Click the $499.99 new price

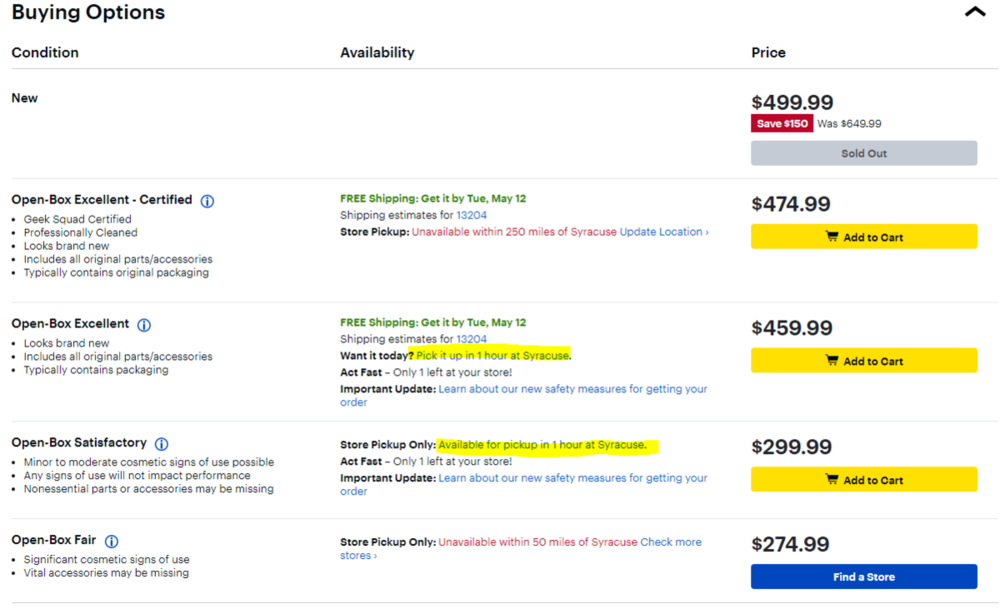[792, 102]
